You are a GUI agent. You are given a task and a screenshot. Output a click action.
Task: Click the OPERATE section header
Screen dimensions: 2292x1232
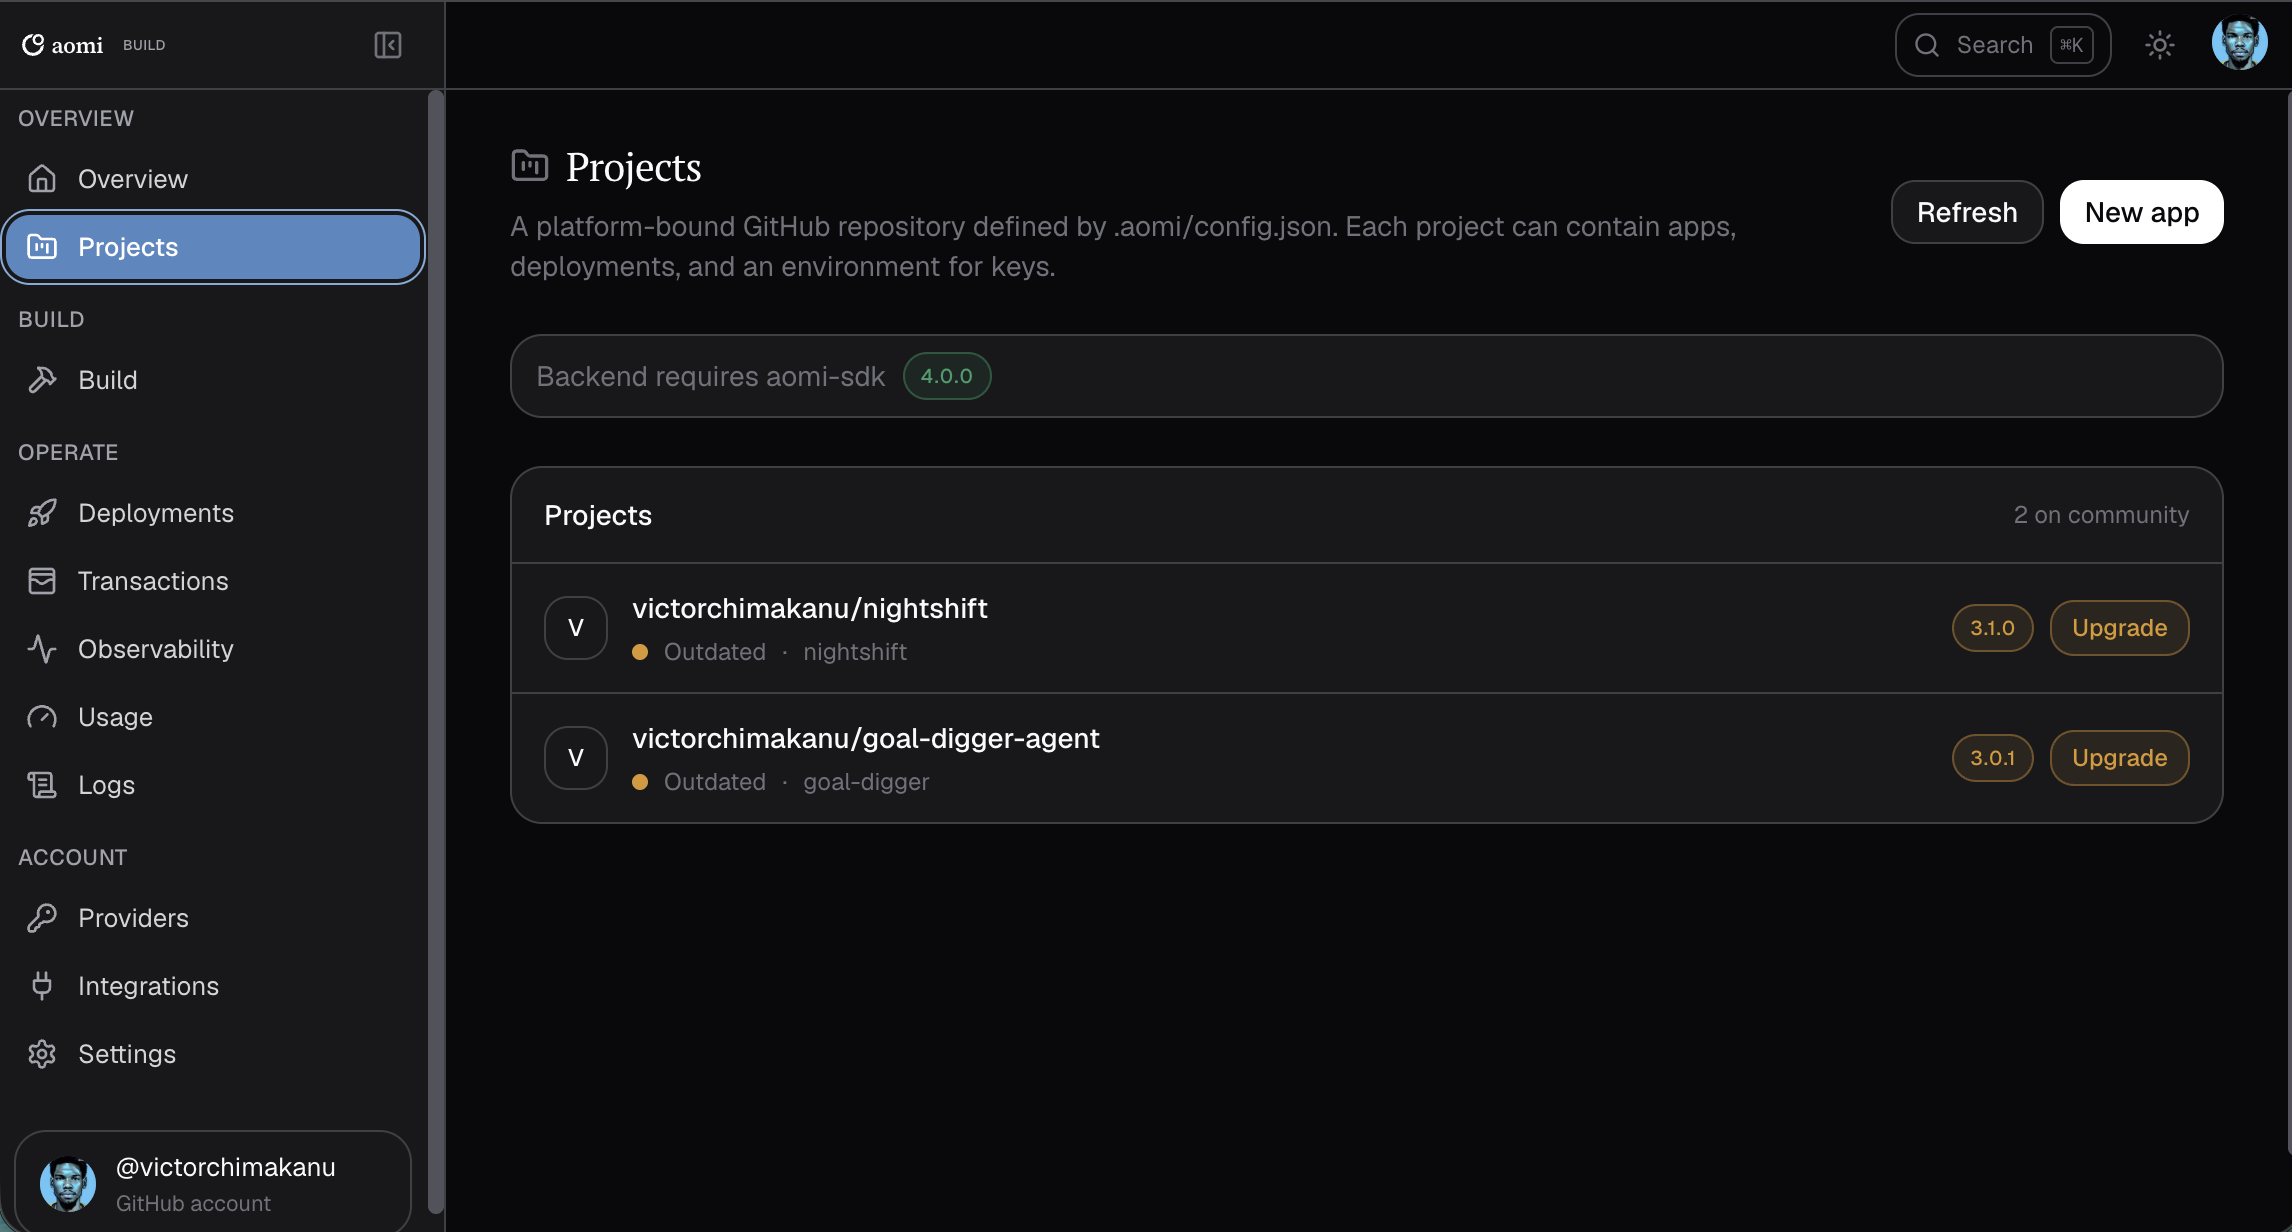(x=68, y=452)
